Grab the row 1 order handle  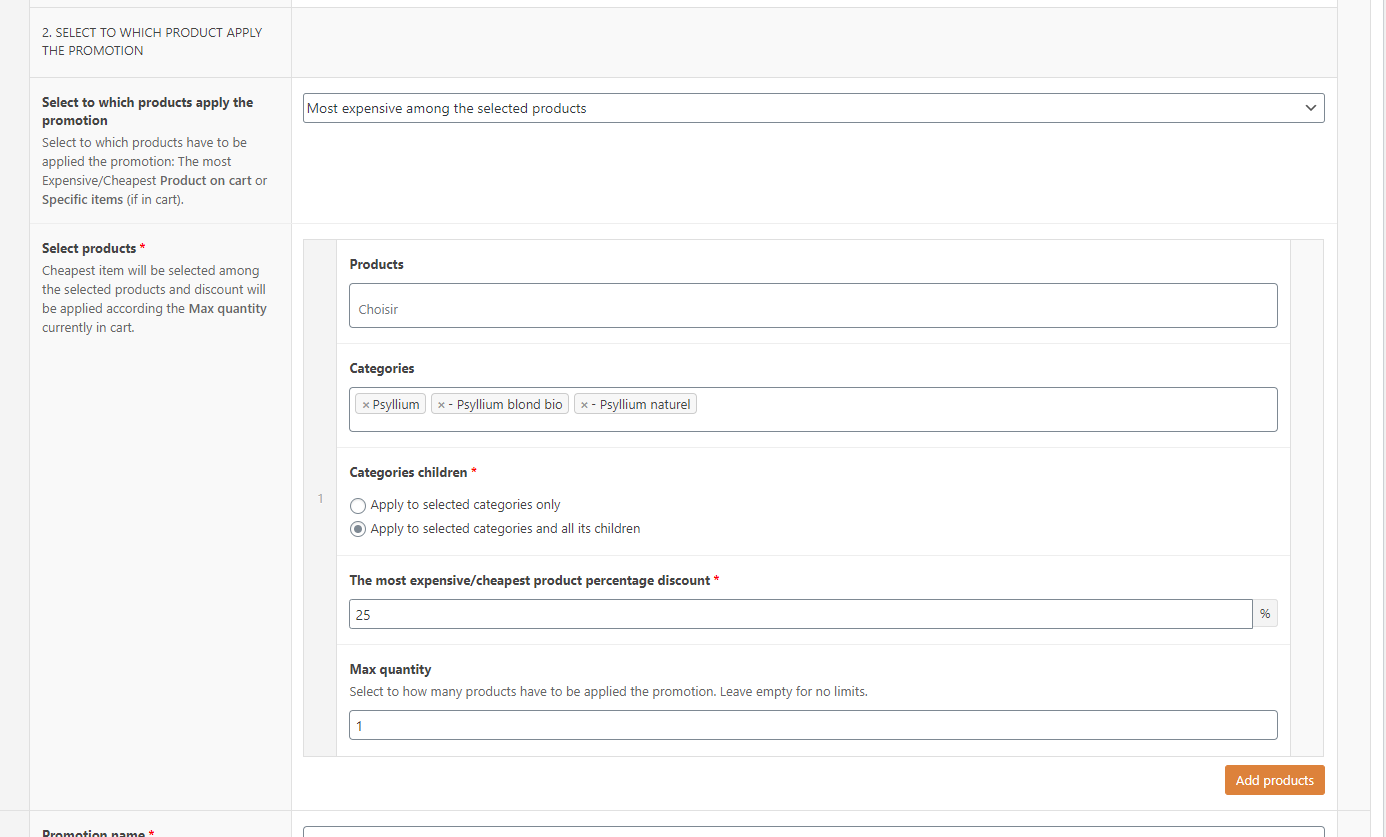[320, 498]
